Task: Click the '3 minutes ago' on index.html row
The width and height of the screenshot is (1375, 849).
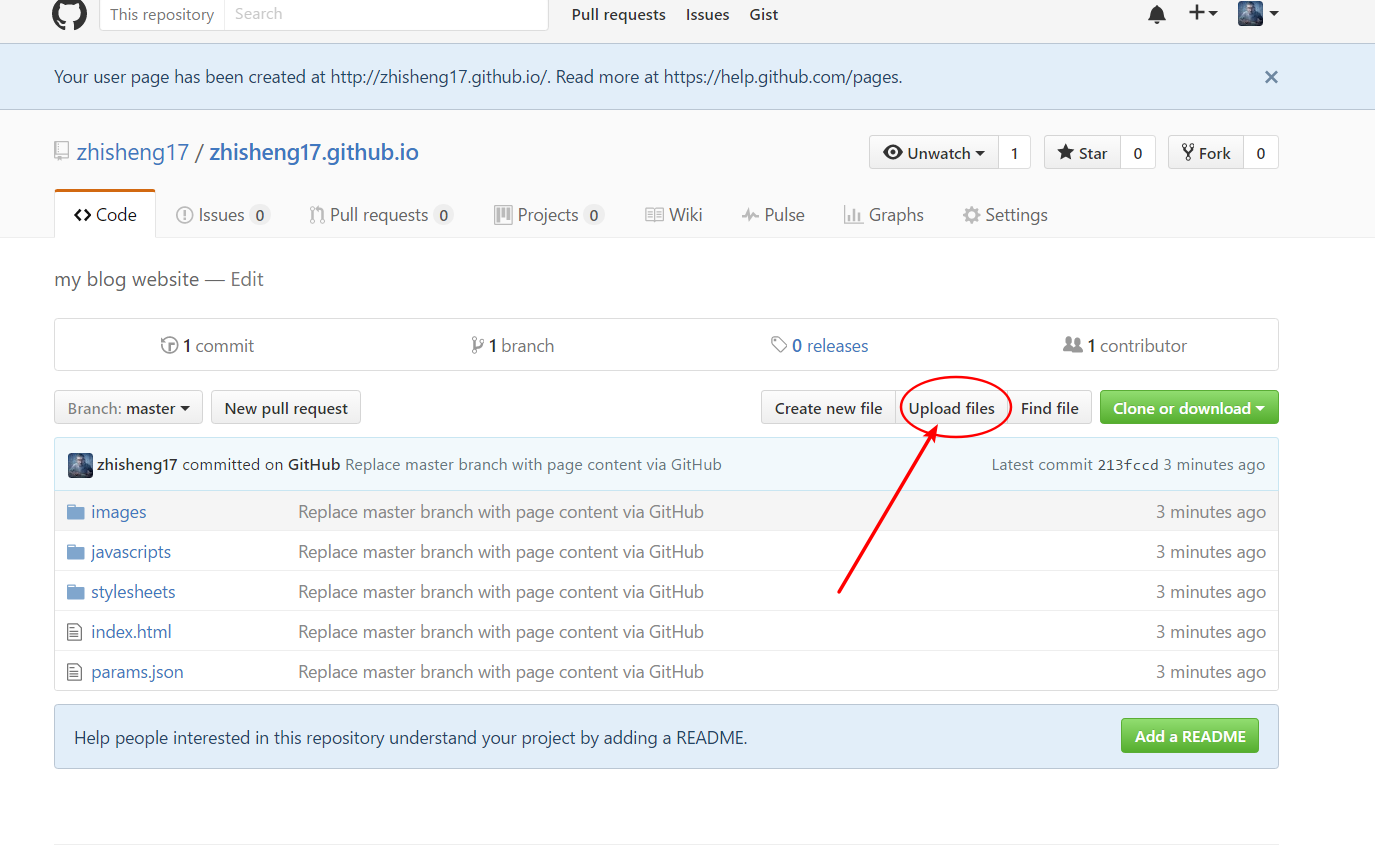Action: 1211,632
